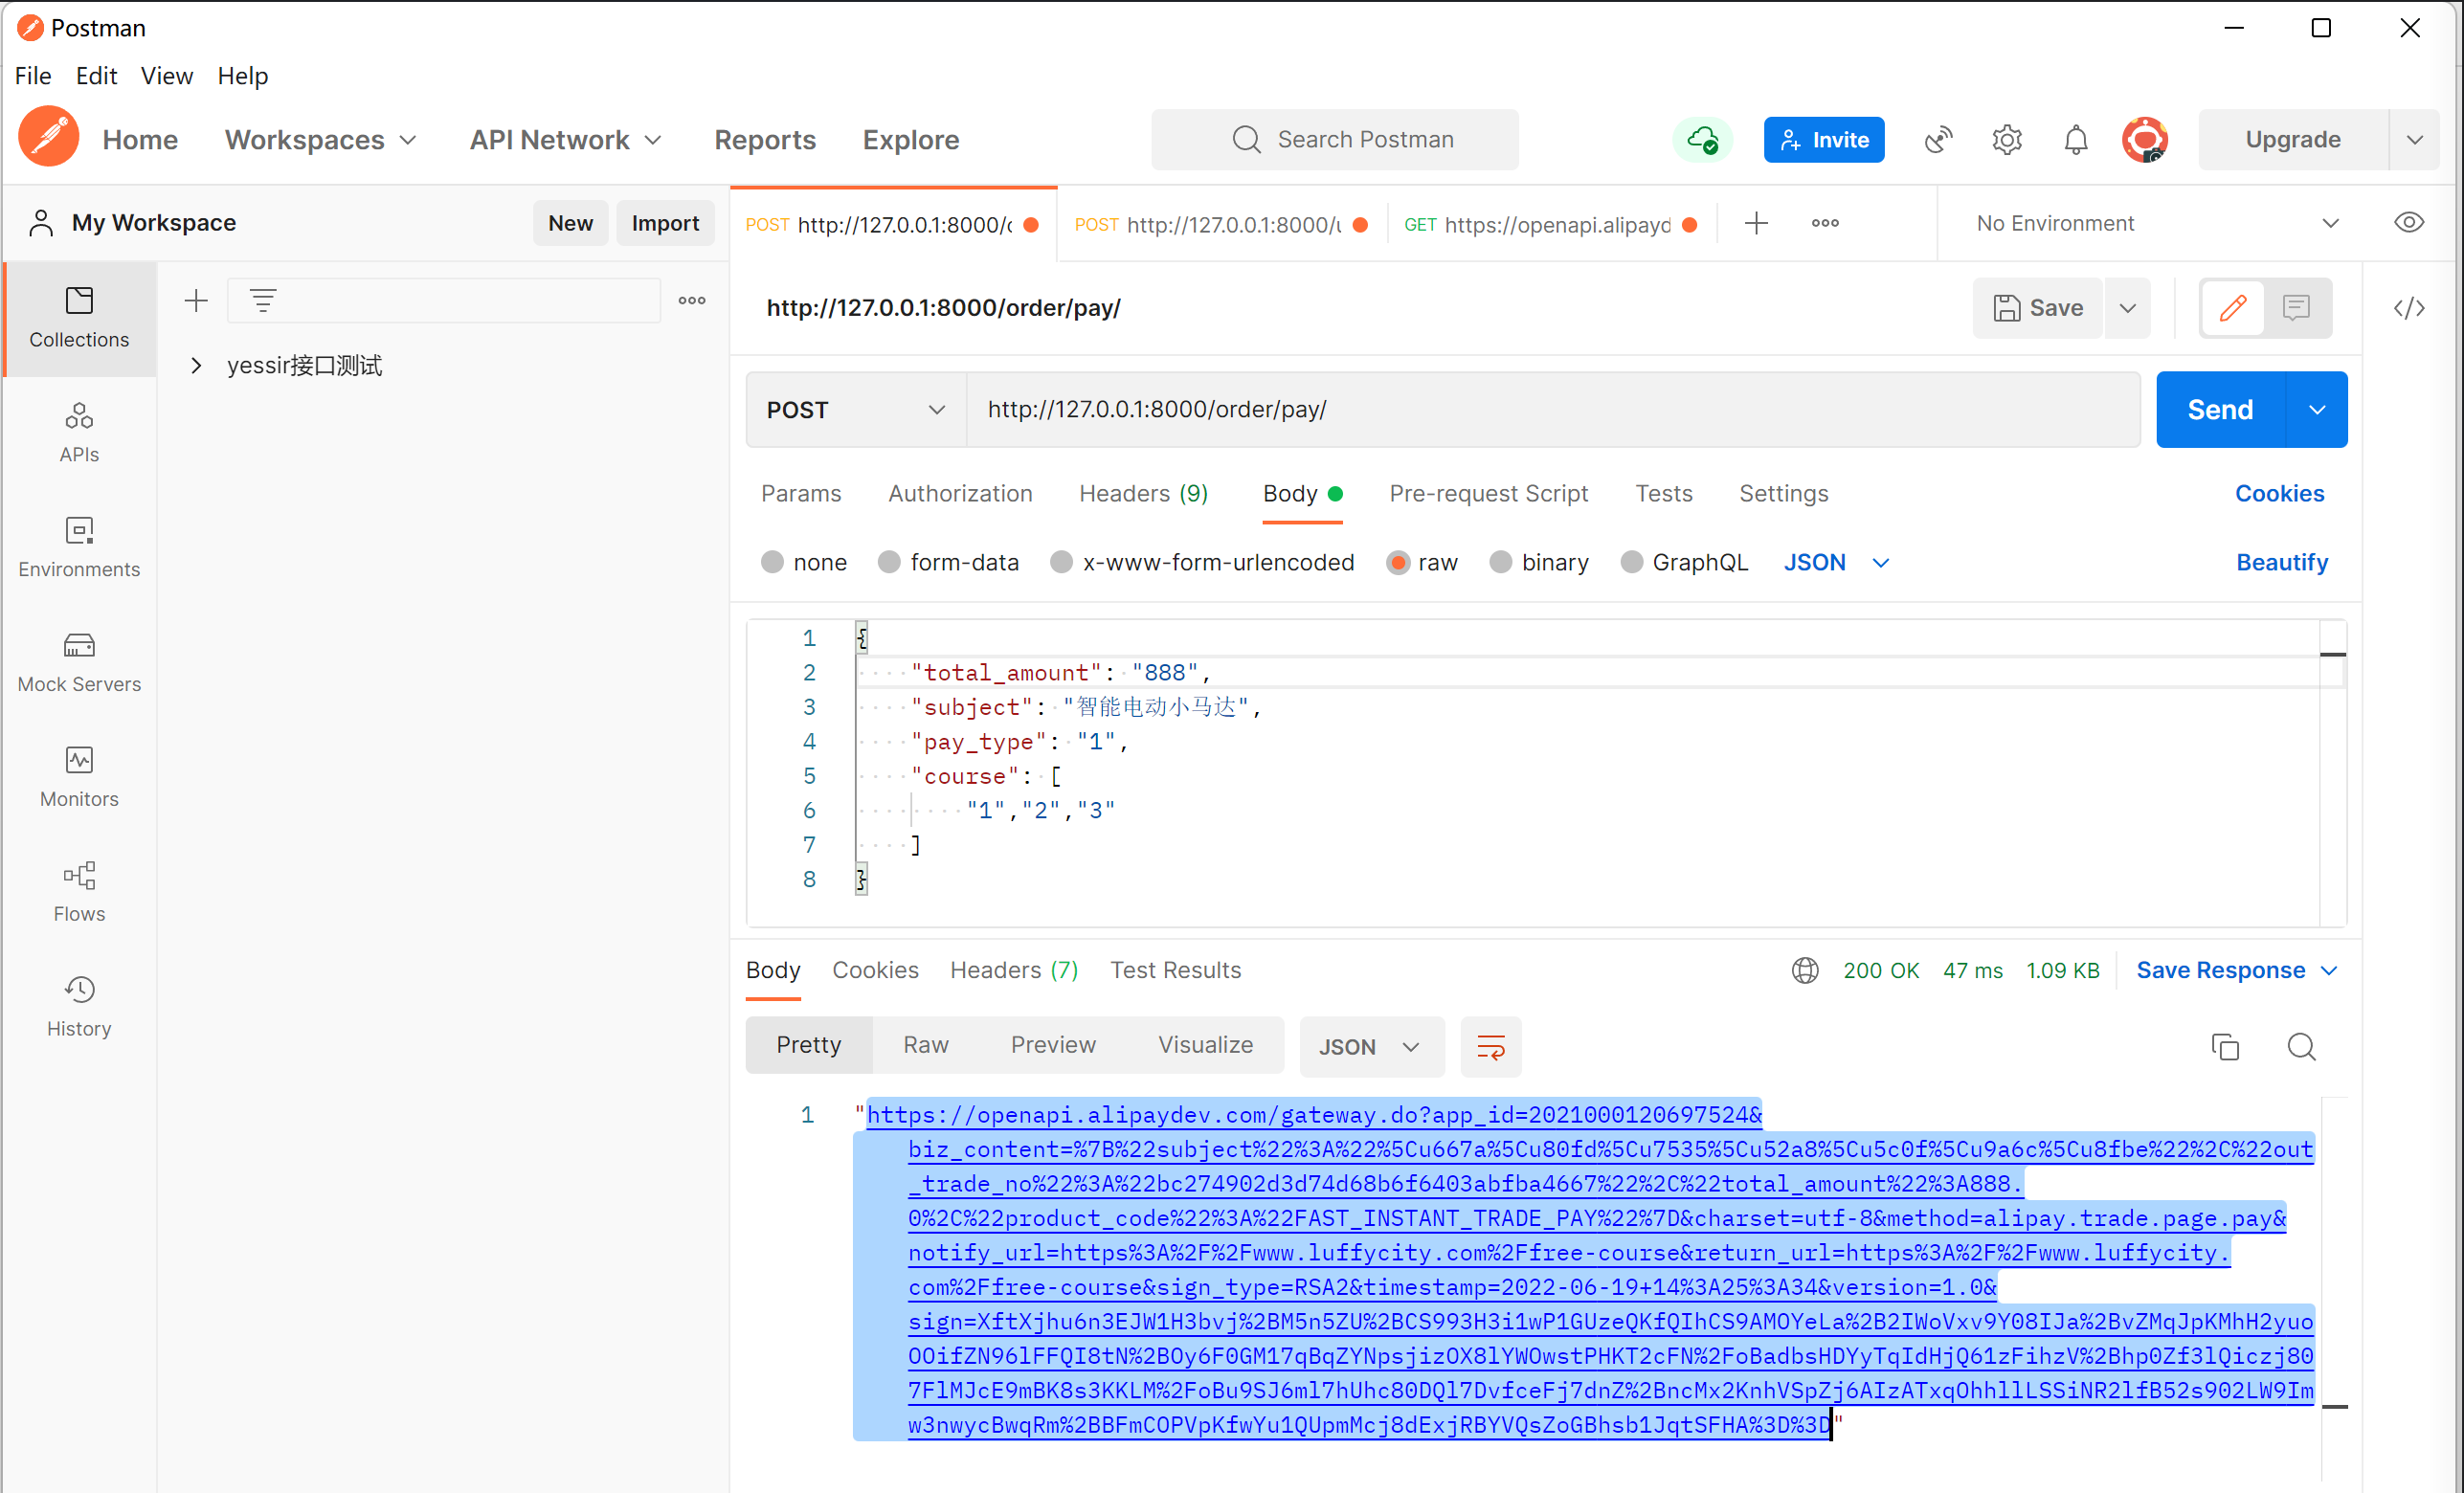Open the Flows sidebar section
Image resolution: width=2464 pixels, height=1493 pixels.
point(79,892)
